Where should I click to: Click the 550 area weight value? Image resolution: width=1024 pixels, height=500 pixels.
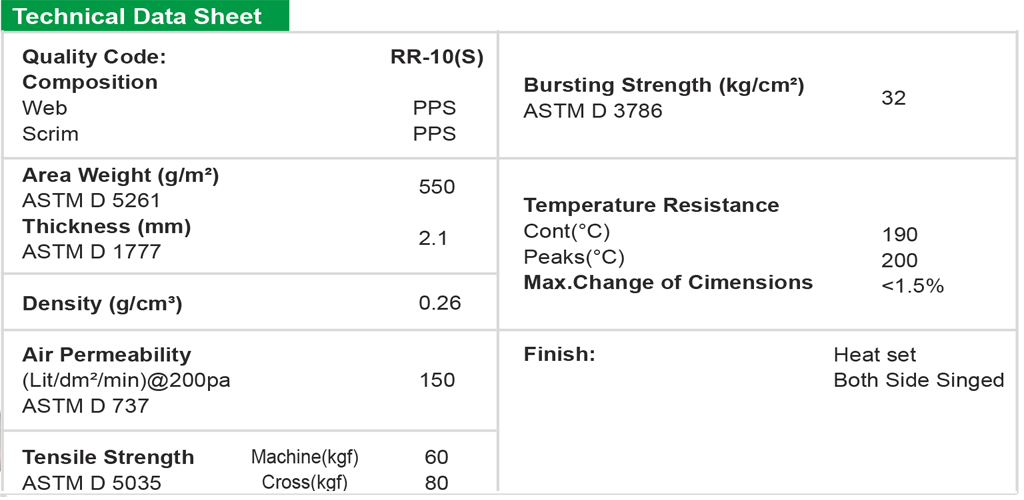(437, 187)
